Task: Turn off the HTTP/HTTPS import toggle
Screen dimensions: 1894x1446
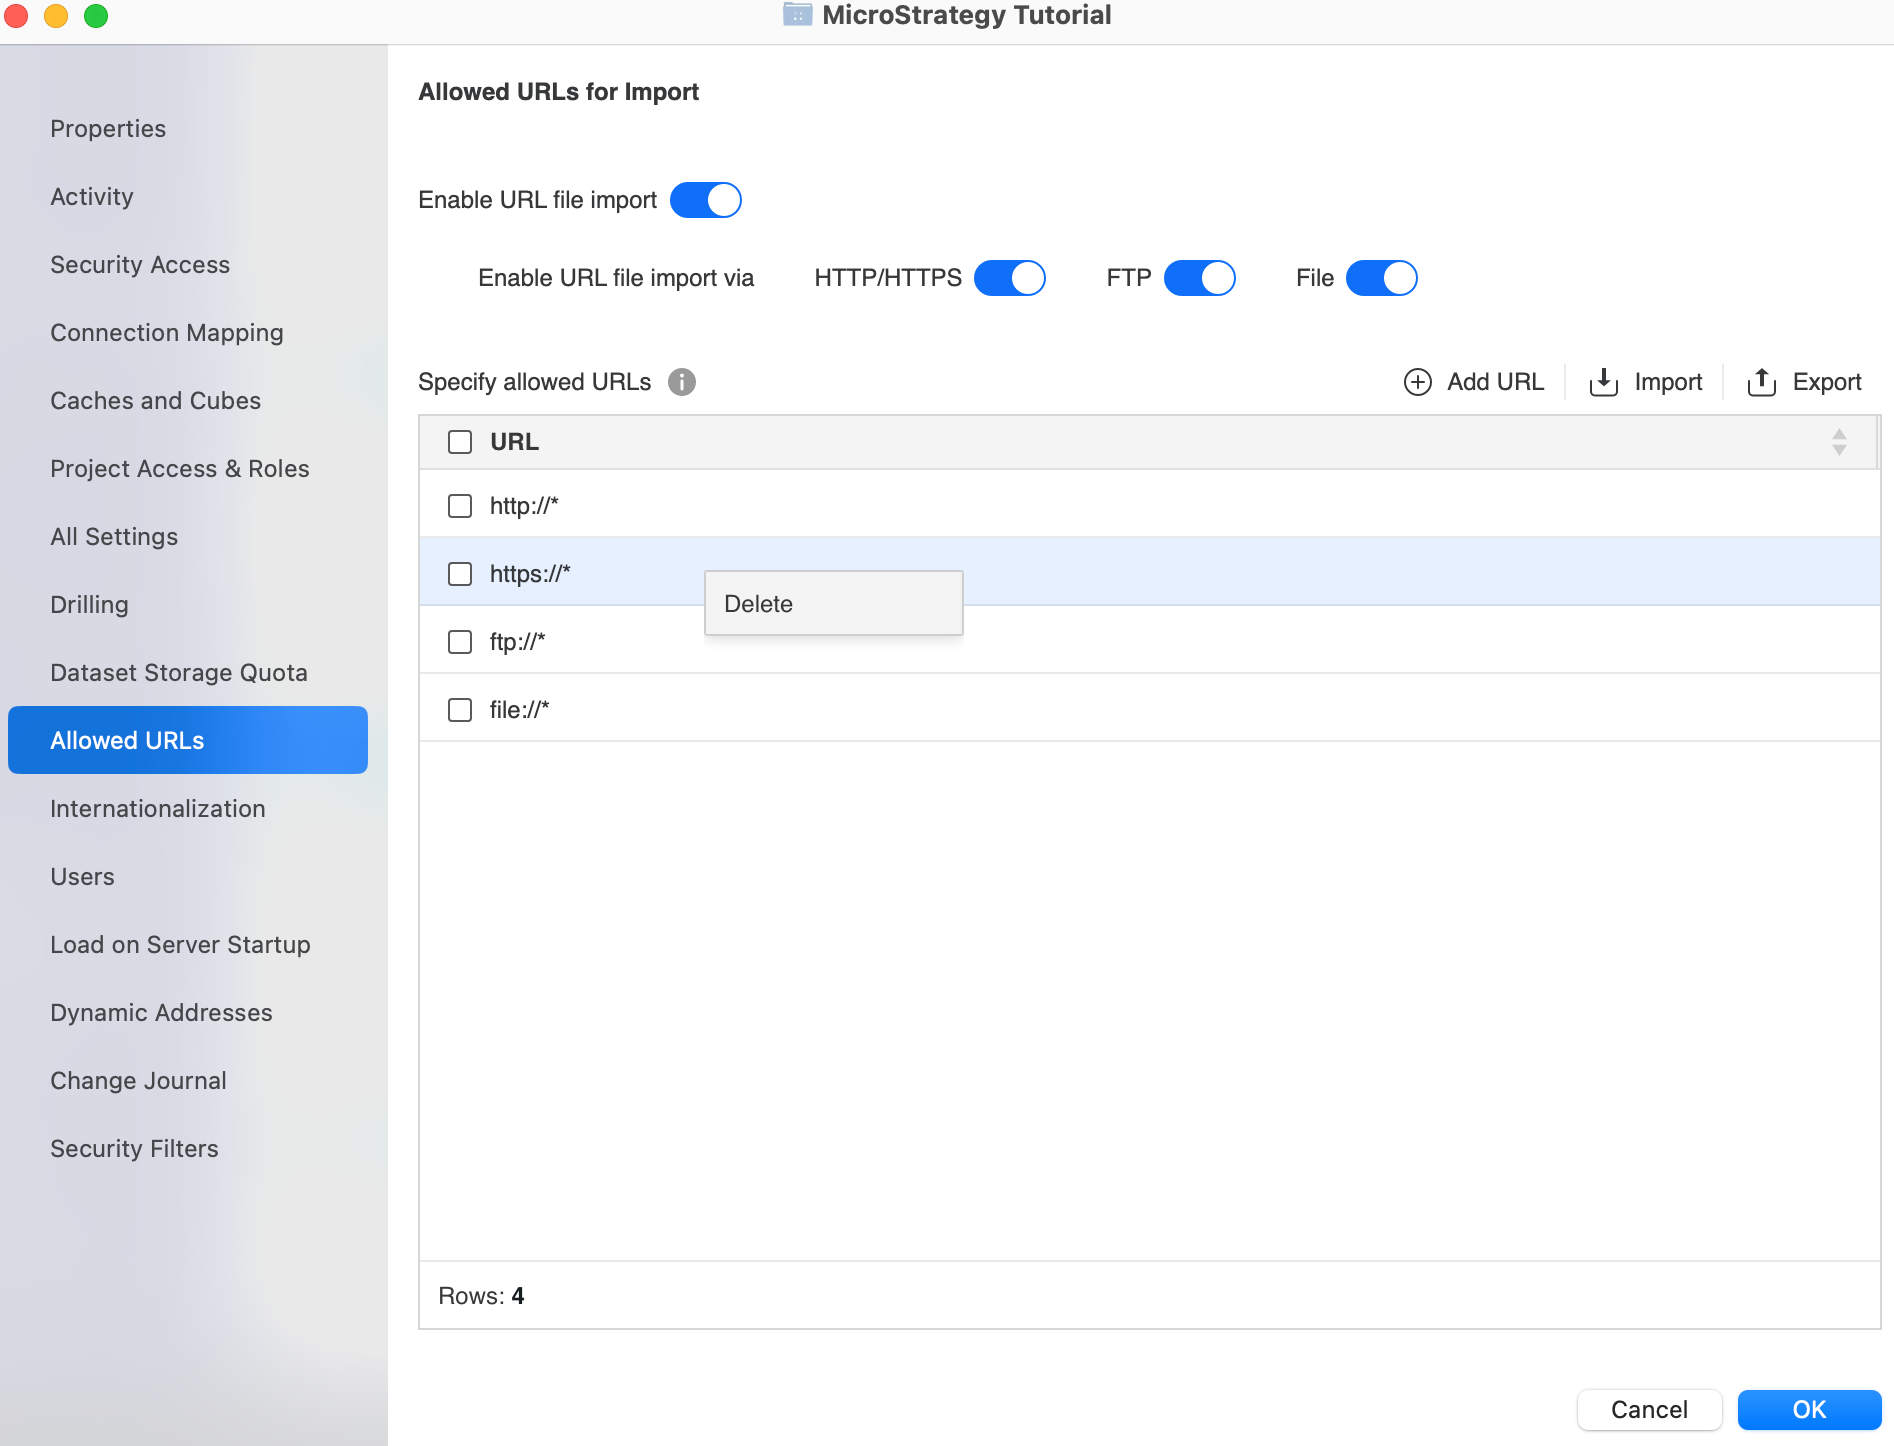Action: (x=1009, y=278)
